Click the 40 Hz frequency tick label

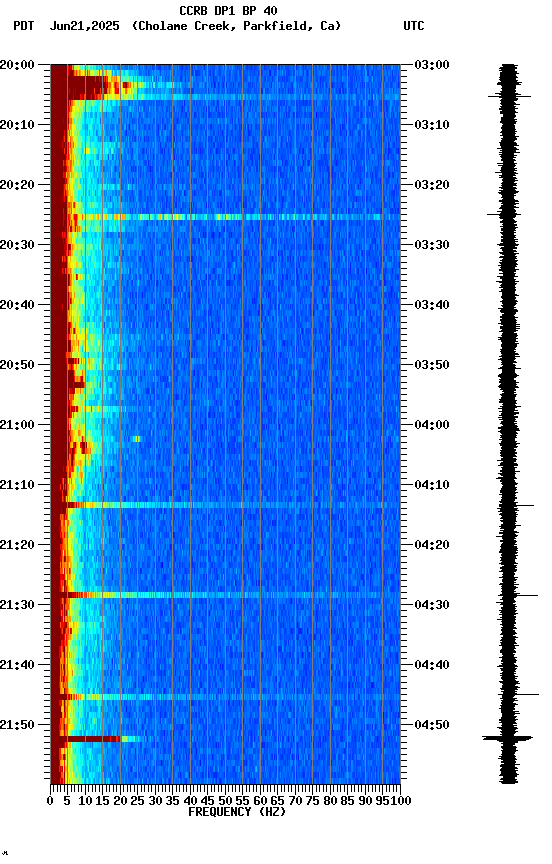tap(190, 802)
